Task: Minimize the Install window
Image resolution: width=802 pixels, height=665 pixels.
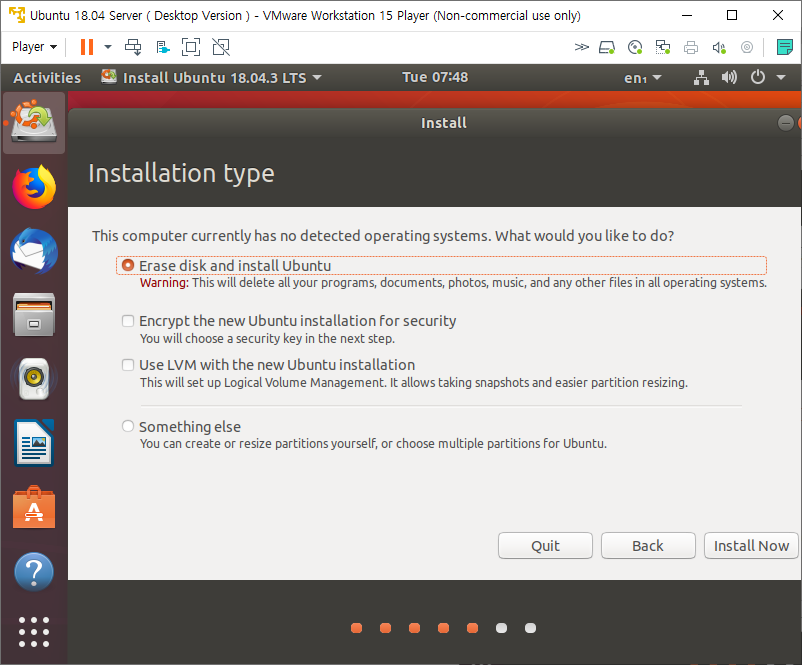Action: pyautogui.click(x=786, y=123)
